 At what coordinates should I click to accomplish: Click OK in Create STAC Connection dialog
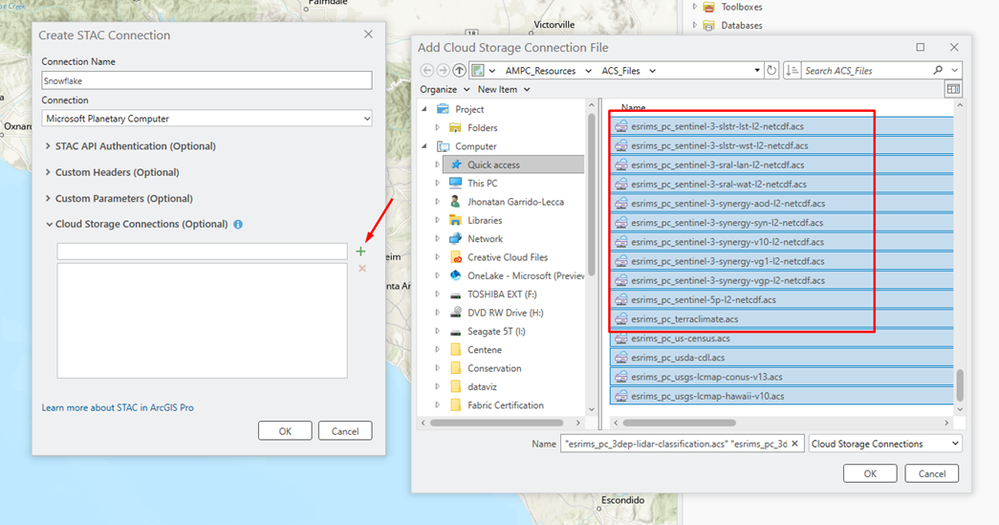(x=285, y=431)
